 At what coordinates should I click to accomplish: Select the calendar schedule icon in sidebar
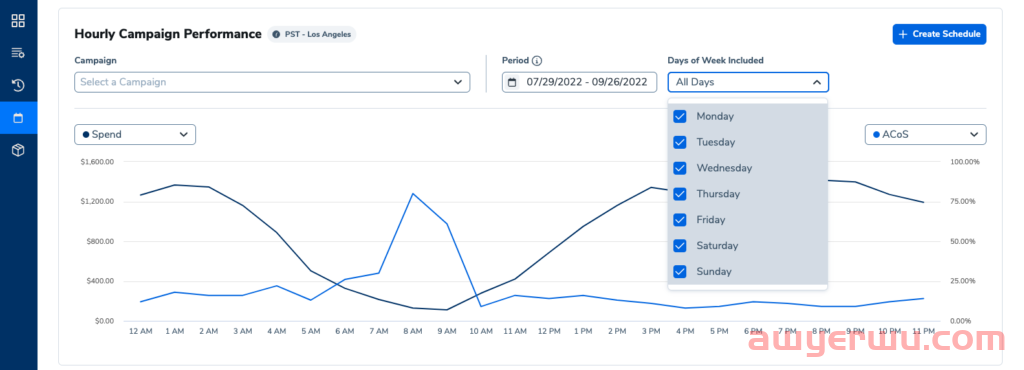click(18, 118)
